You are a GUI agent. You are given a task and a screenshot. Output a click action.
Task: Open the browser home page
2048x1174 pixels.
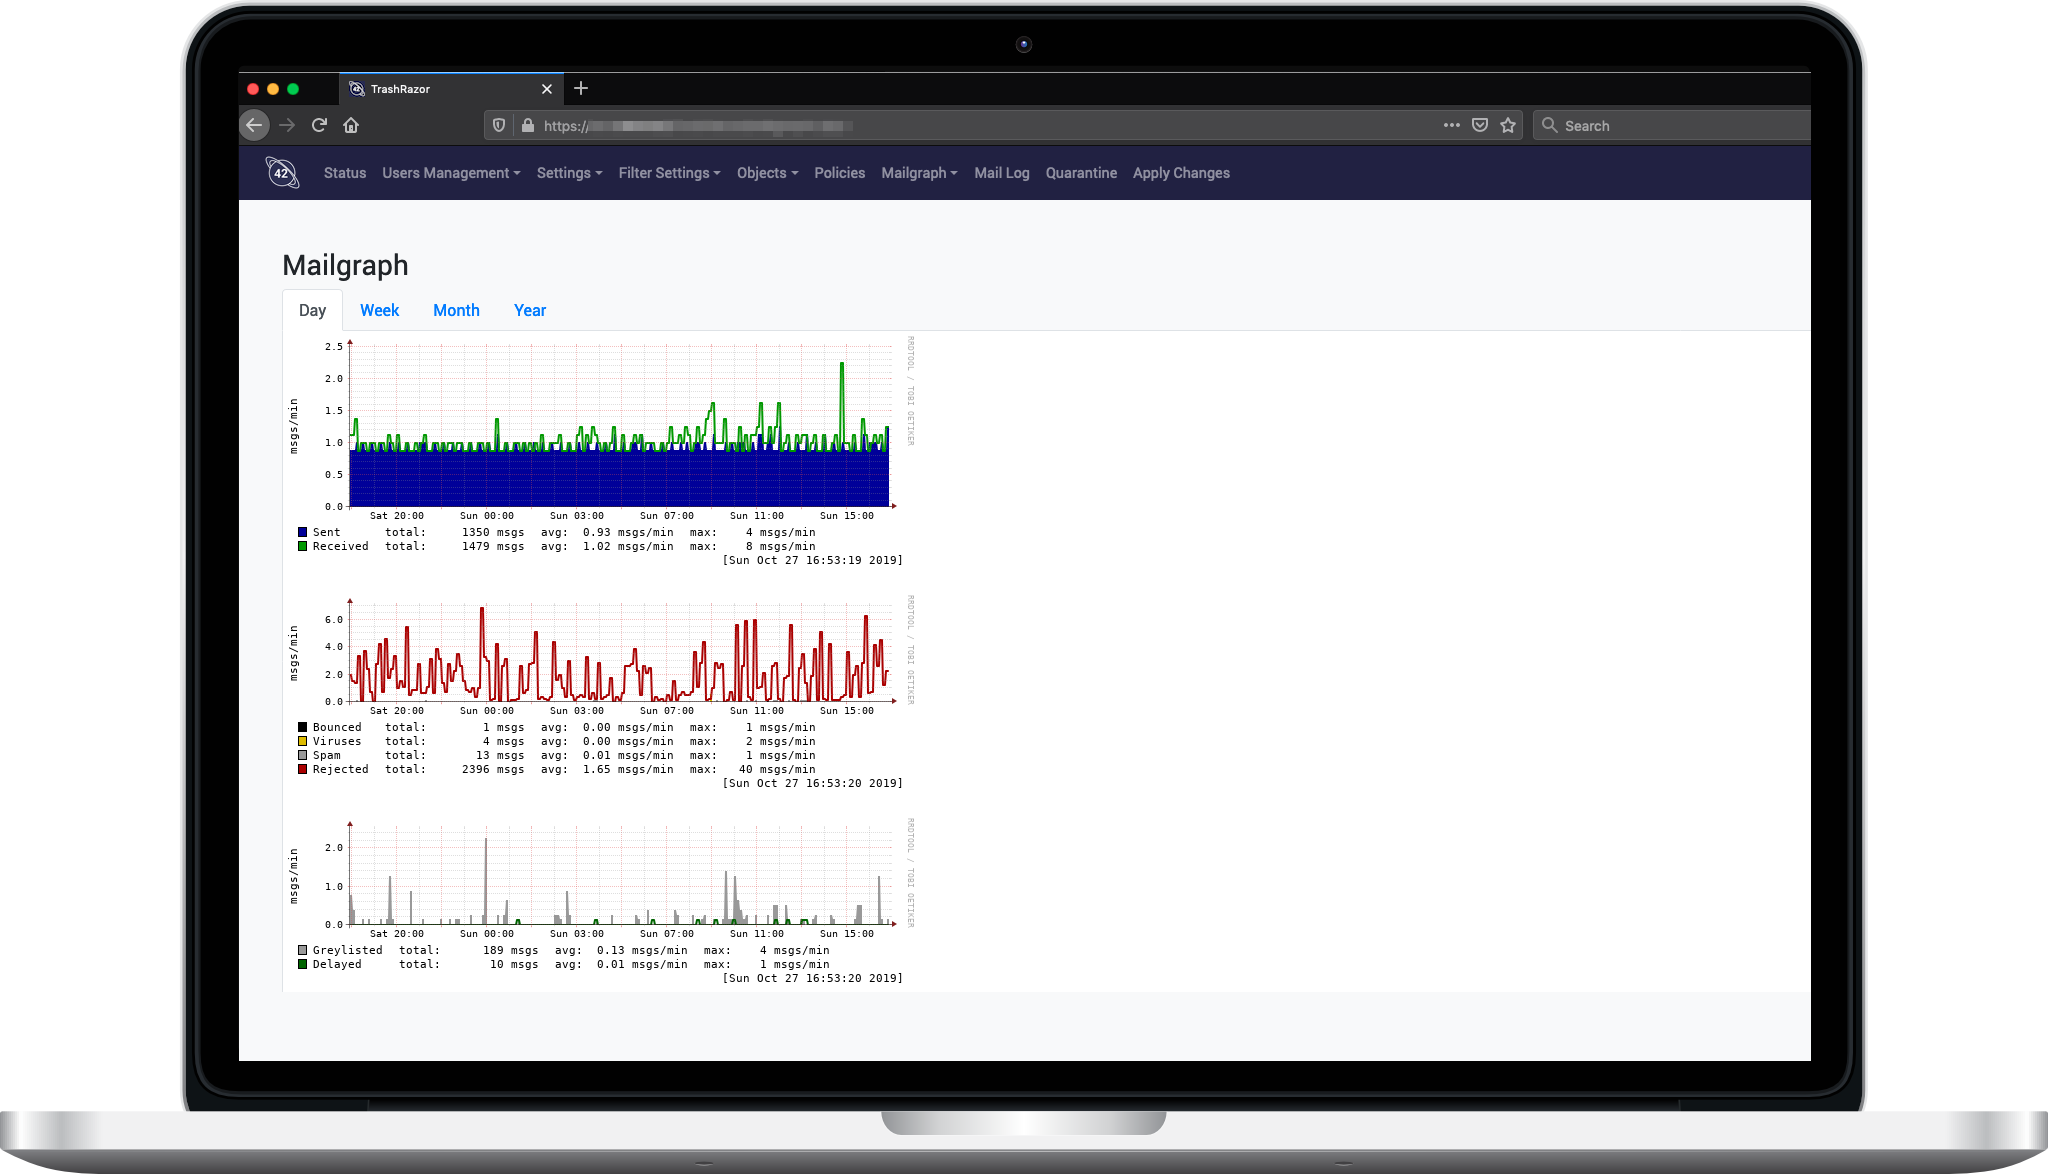pos(350,125)
